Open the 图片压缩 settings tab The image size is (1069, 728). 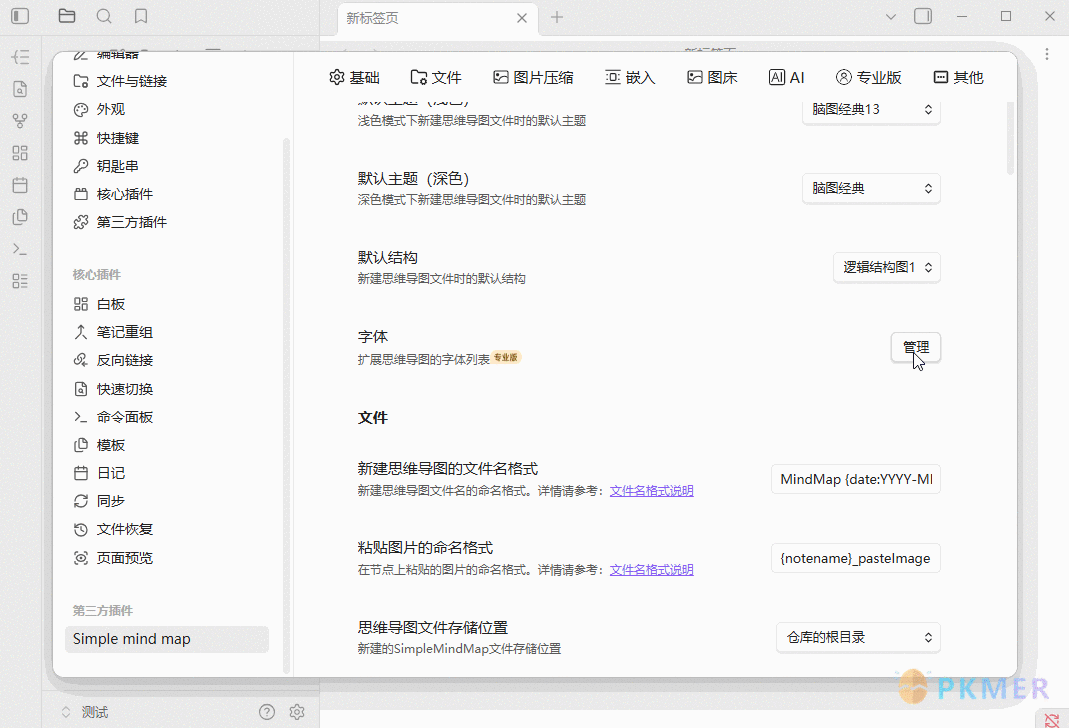click(533, 78)
